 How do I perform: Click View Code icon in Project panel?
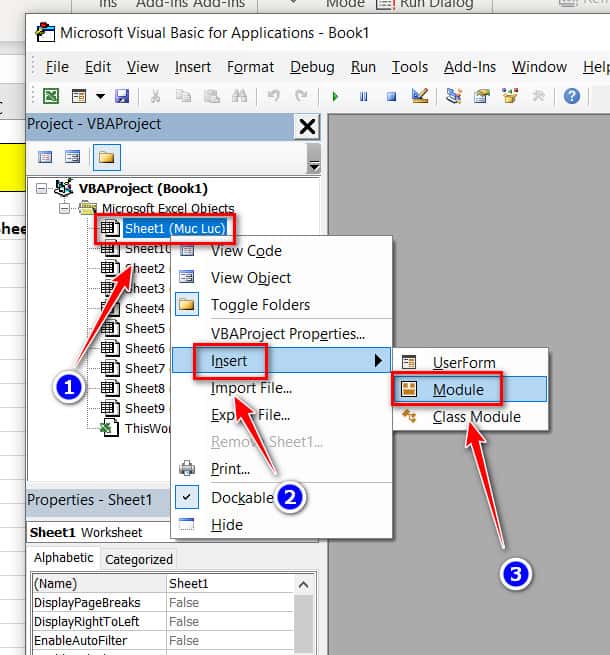(x=45, y=157)
